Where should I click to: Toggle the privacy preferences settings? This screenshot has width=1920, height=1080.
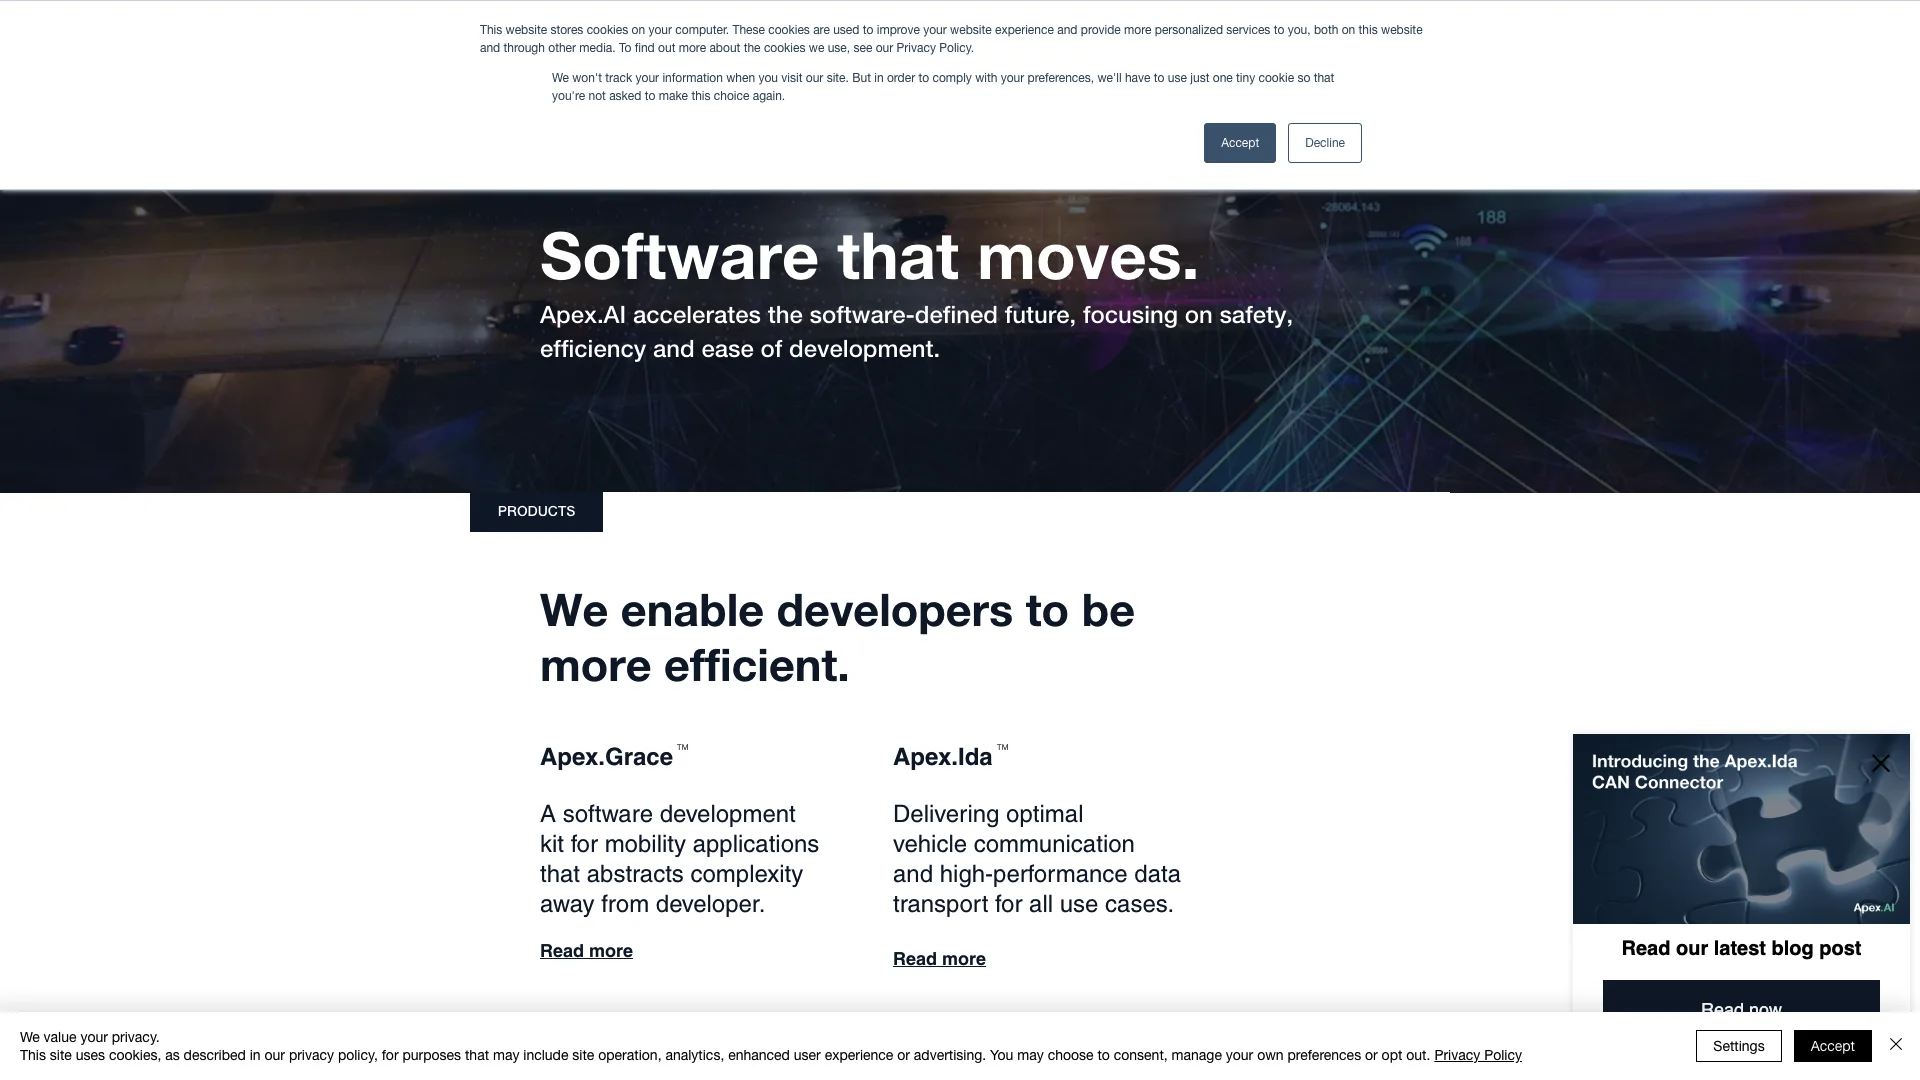[1738, 1046]
